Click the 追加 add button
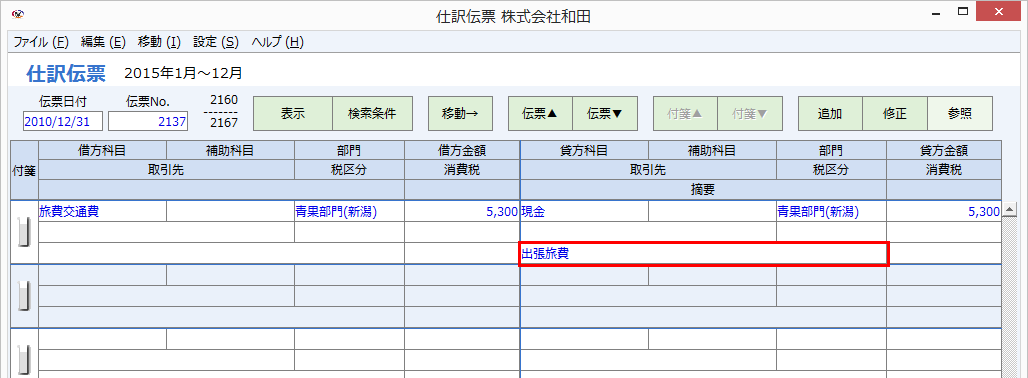This screenshot has height=378, width=1028. coord(829,113)
